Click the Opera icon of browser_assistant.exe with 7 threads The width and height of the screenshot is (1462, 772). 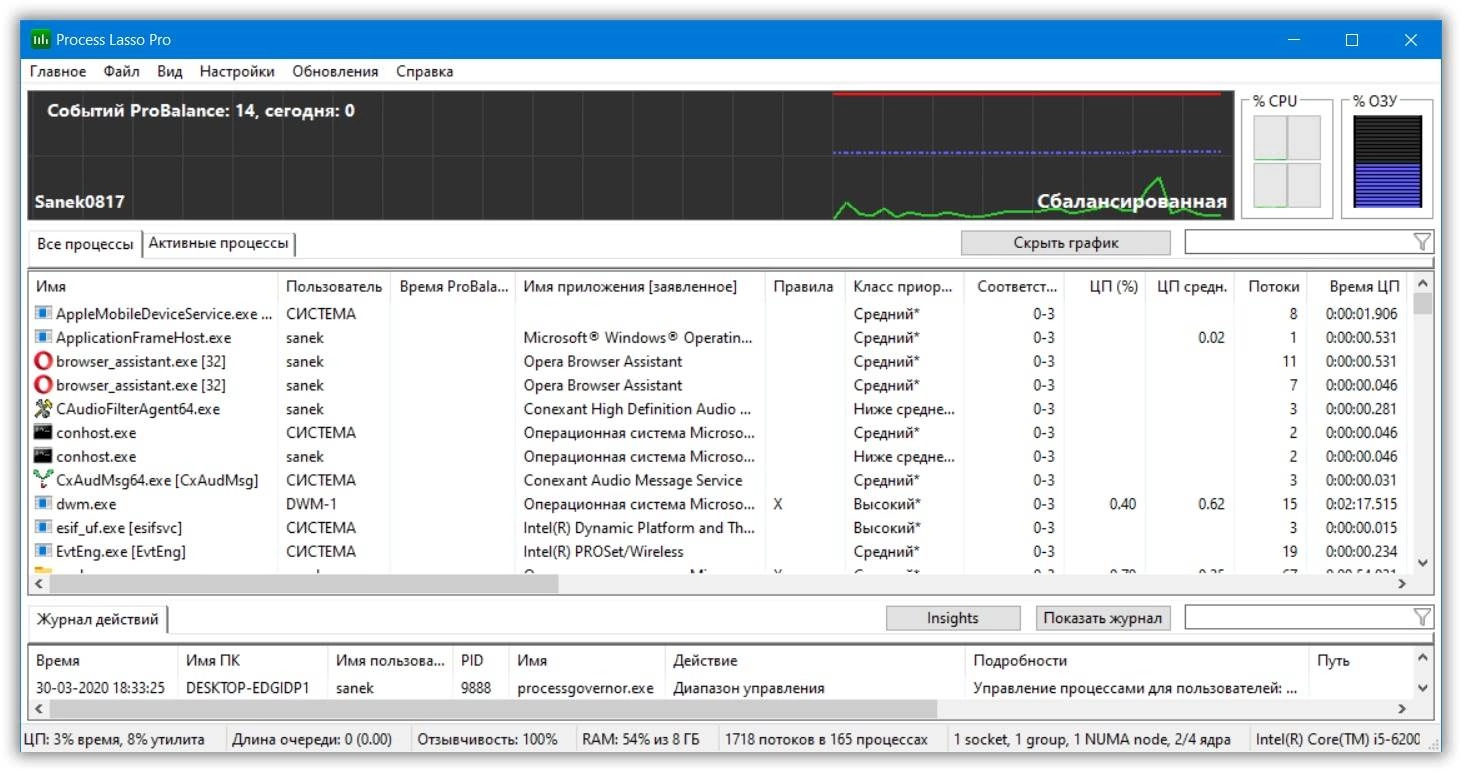(43, 385)
